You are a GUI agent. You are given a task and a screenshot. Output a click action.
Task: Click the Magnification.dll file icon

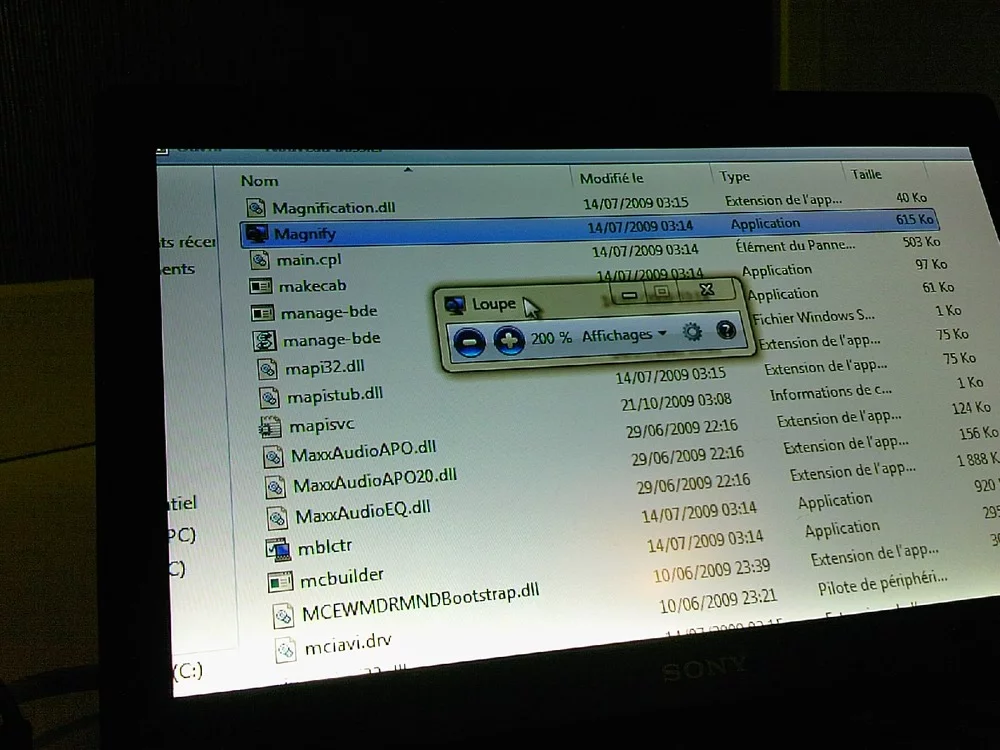point(256,207)
